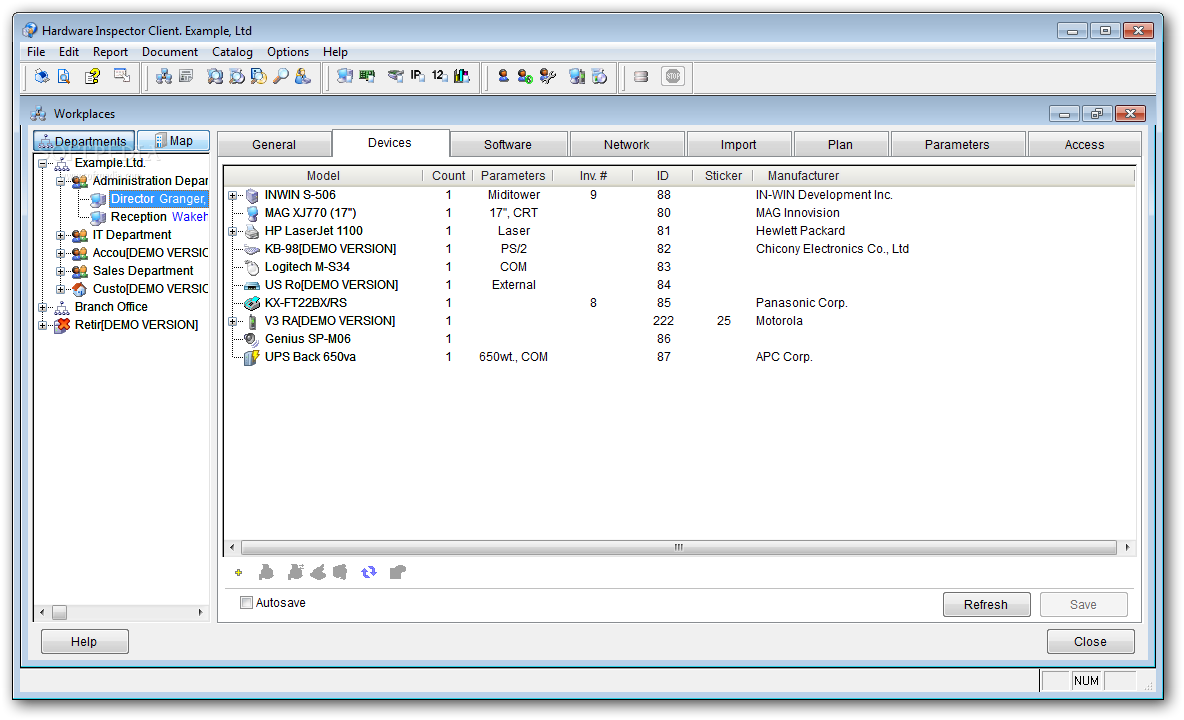The width and height of the screenshot is (1184, 720).
Task: Click the grey list form toolbar icon
Action: pyautogui.click(x=186, y=76)
